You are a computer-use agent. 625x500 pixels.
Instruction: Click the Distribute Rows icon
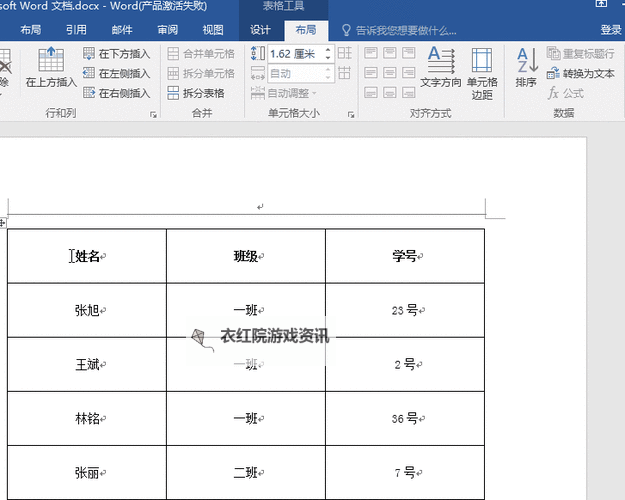click(344, 53)
